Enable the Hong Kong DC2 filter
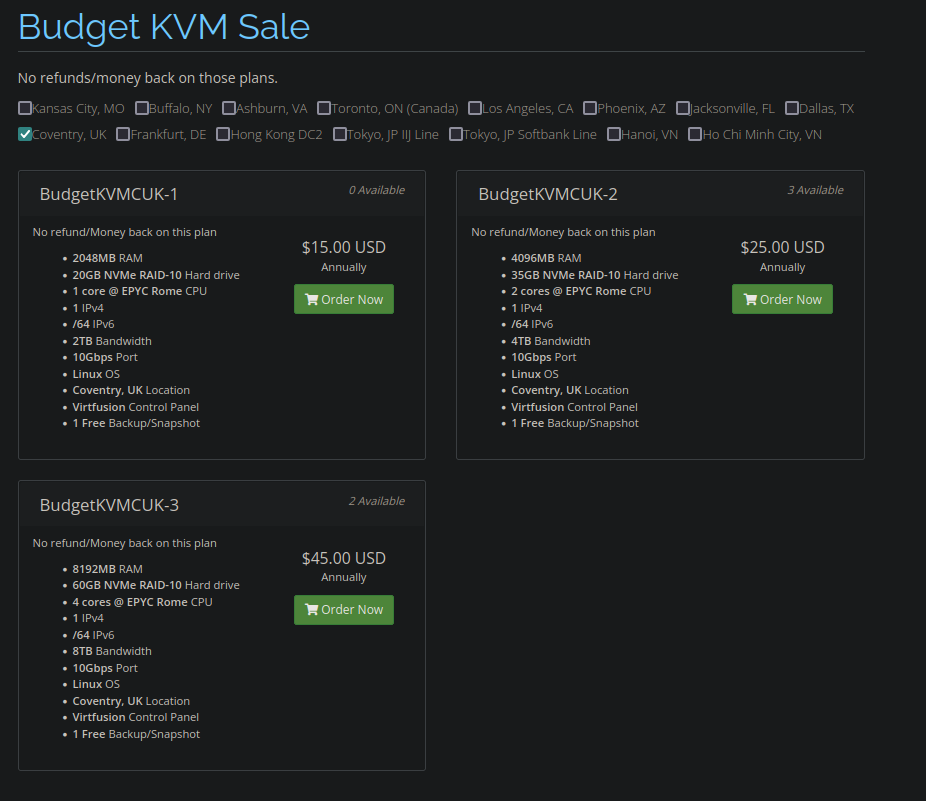Image resolution: width=926 pixels, height=801 pixels. coord(223,134)
